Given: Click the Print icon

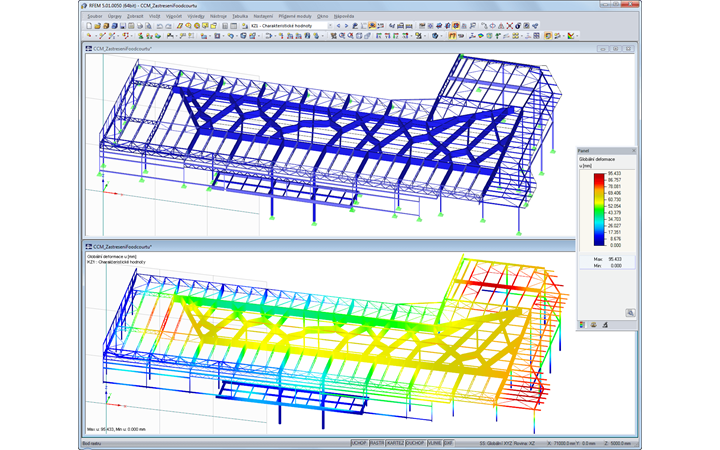Looking at the screenshot, I should click(x=140, y=26).
